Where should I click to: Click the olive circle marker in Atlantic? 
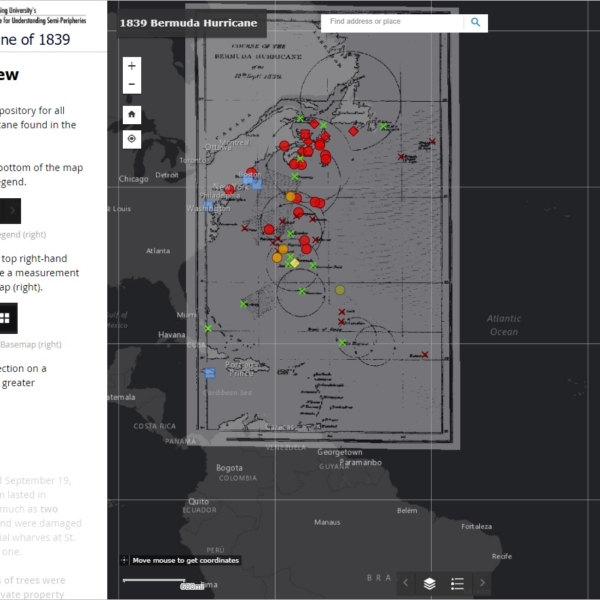click(340, 290)
